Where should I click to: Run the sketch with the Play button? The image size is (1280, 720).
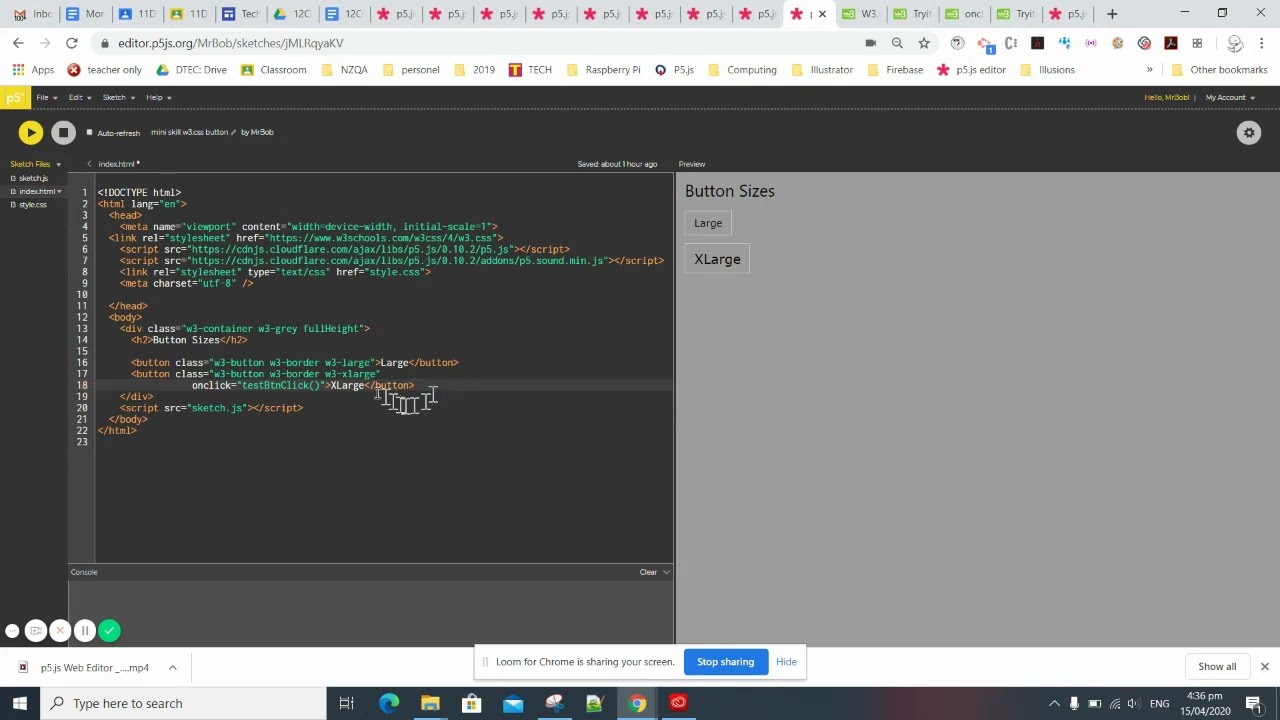pyautogui.click(x=30, y=132)
